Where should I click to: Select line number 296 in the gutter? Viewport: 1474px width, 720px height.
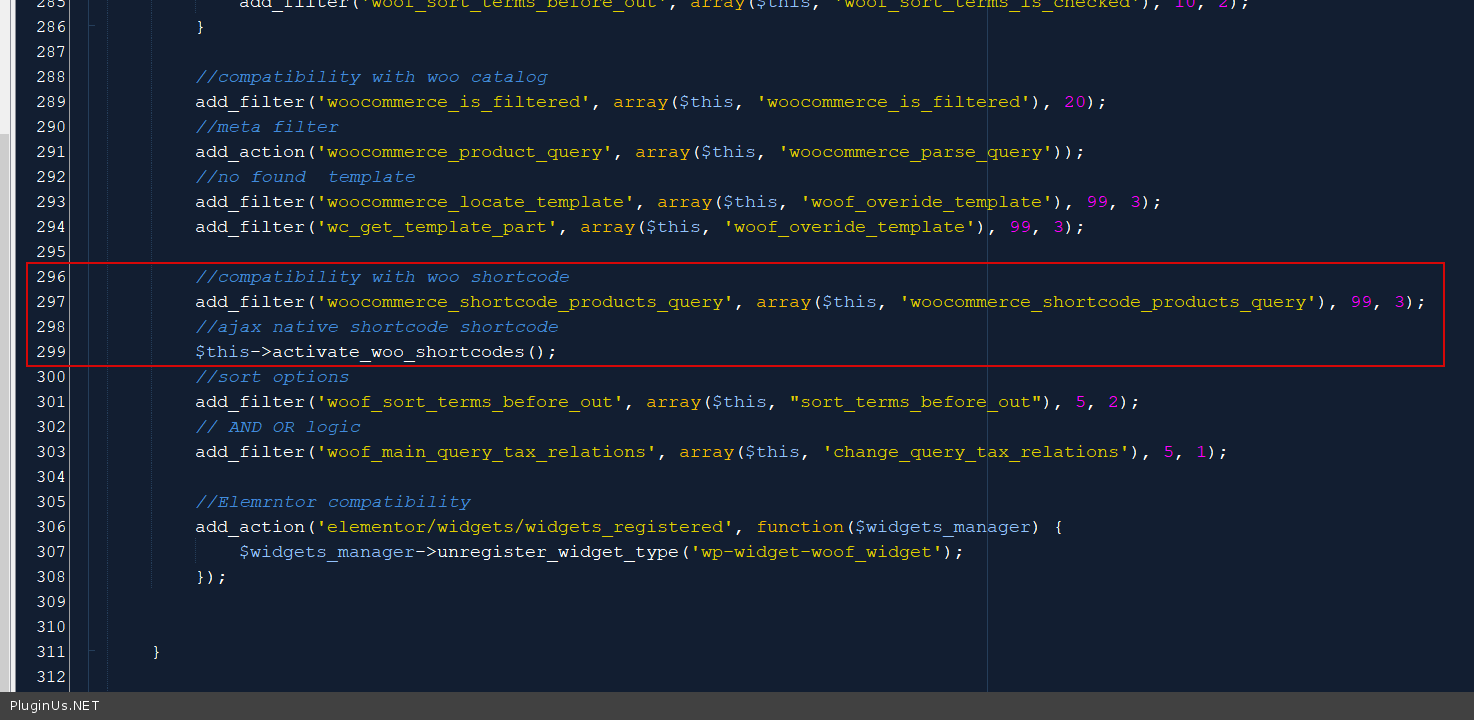pyautogui.click(x=49, y=277)
